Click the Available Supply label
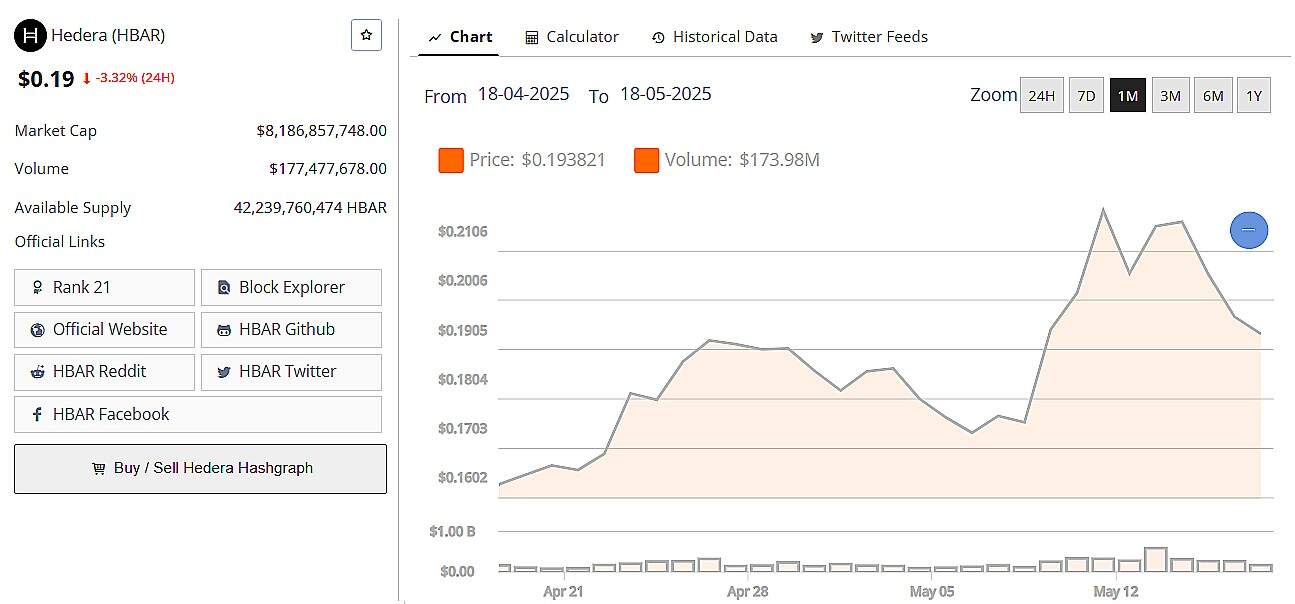This screenshot has height=604, width=1295. 73,208
